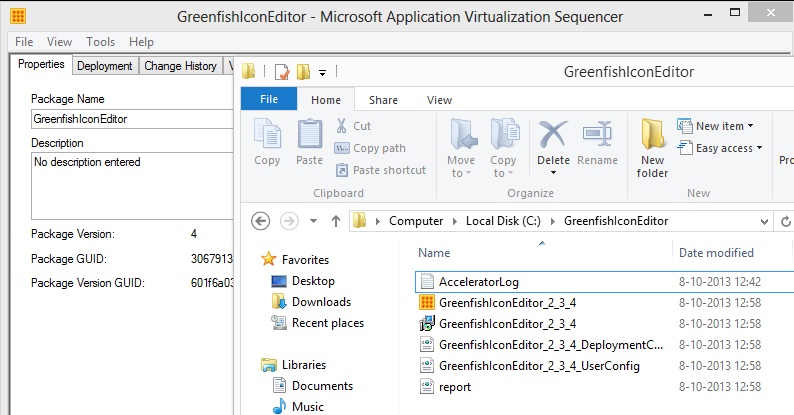The image size is (794, 415).
Task: Open the Share ribbon tab
Action: pyautogui.click(x=383, y=100)
